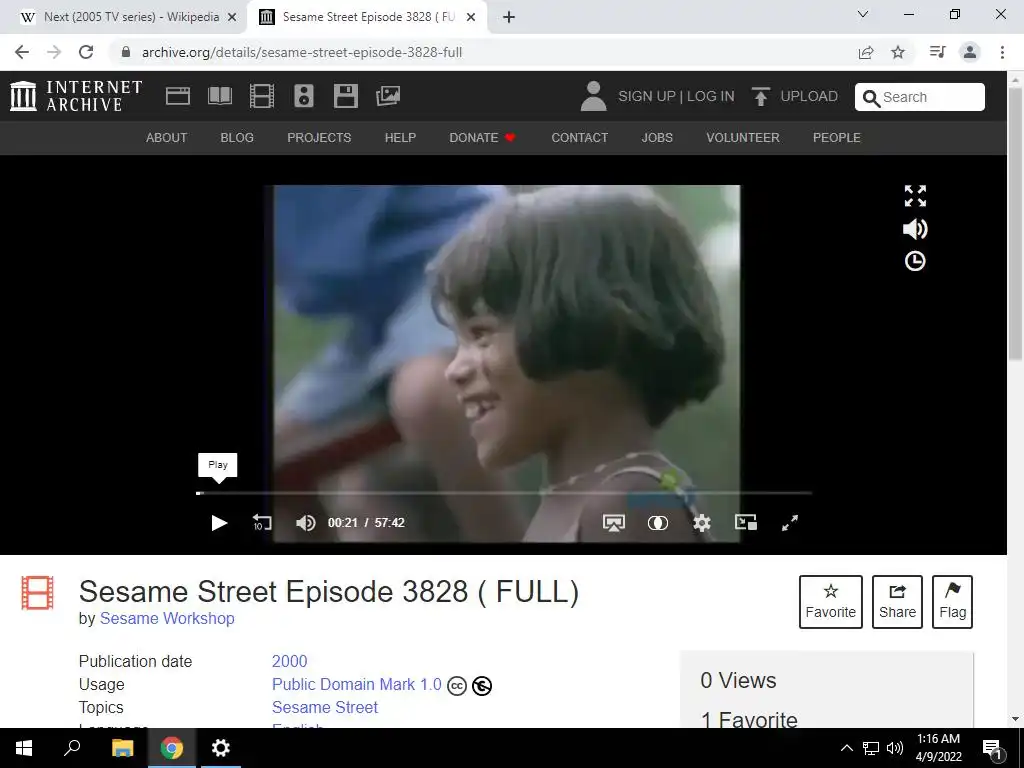Open the VOLUNTEER menu item
Screen dimensions: 1024x768
click(743, 138)
